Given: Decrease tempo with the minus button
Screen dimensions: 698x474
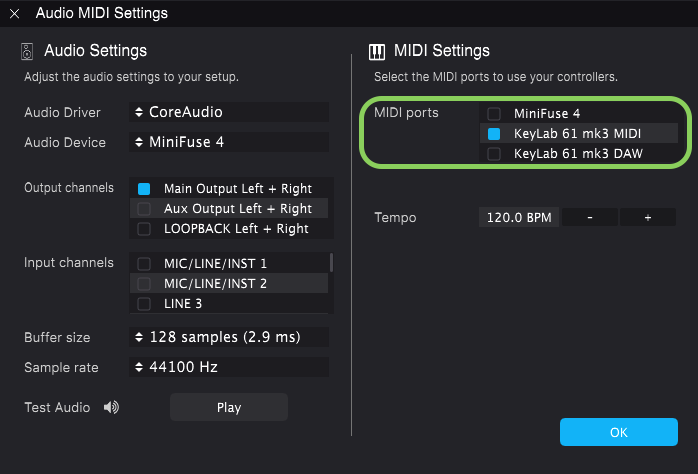Looking at the screenshot, I should pos(590,218).
